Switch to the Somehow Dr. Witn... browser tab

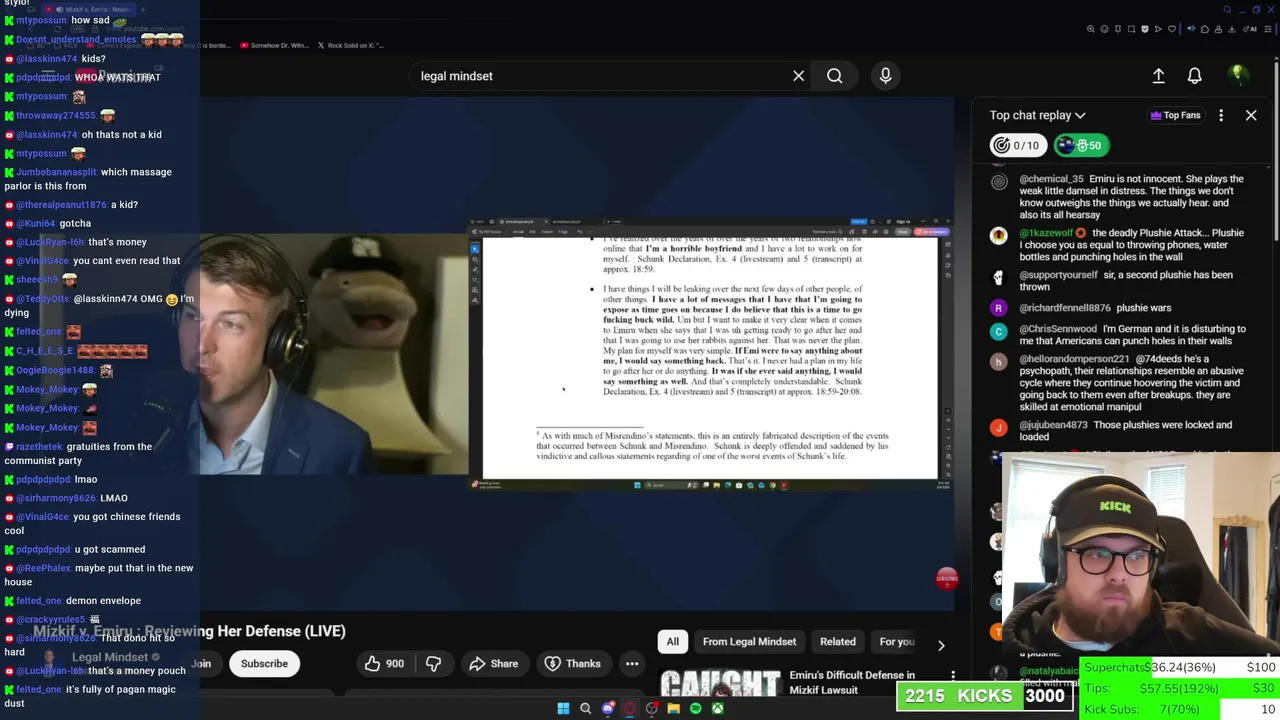(273, 45)
